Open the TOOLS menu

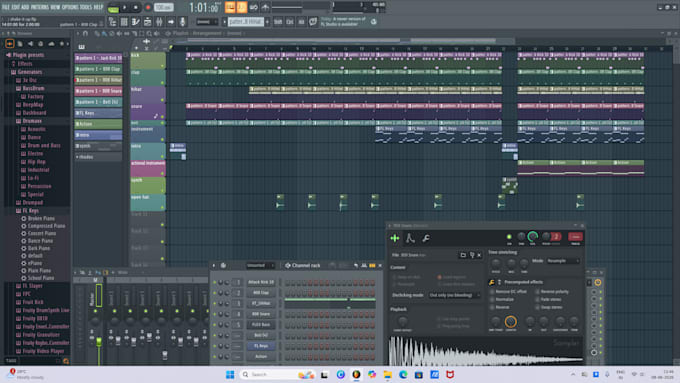pyautogui.click(x=86, y=7)
